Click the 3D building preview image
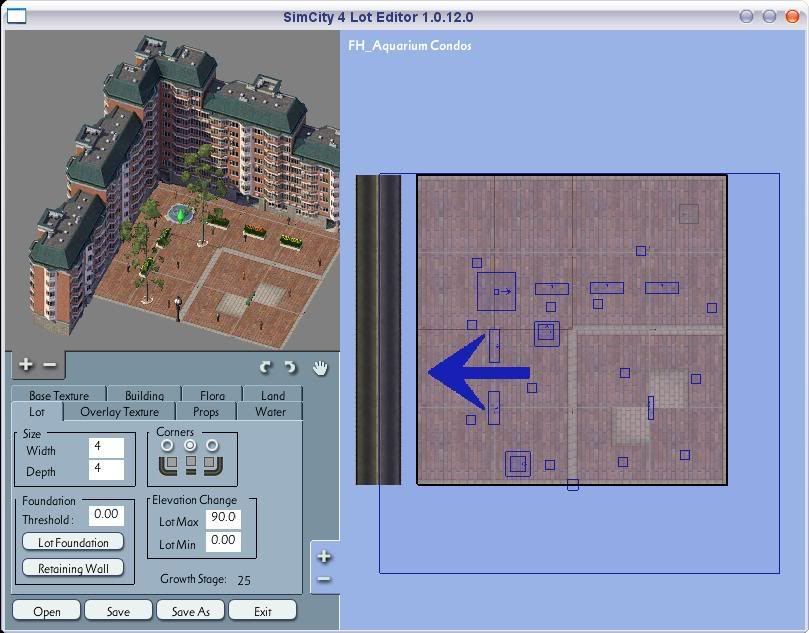The image size is (809, 633). (x=172, y=190)
